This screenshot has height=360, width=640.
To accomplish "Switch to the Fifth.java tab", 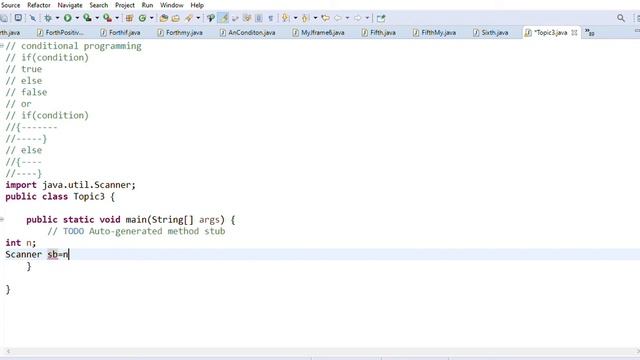I will pyautogui.click(x=379, y=32).
